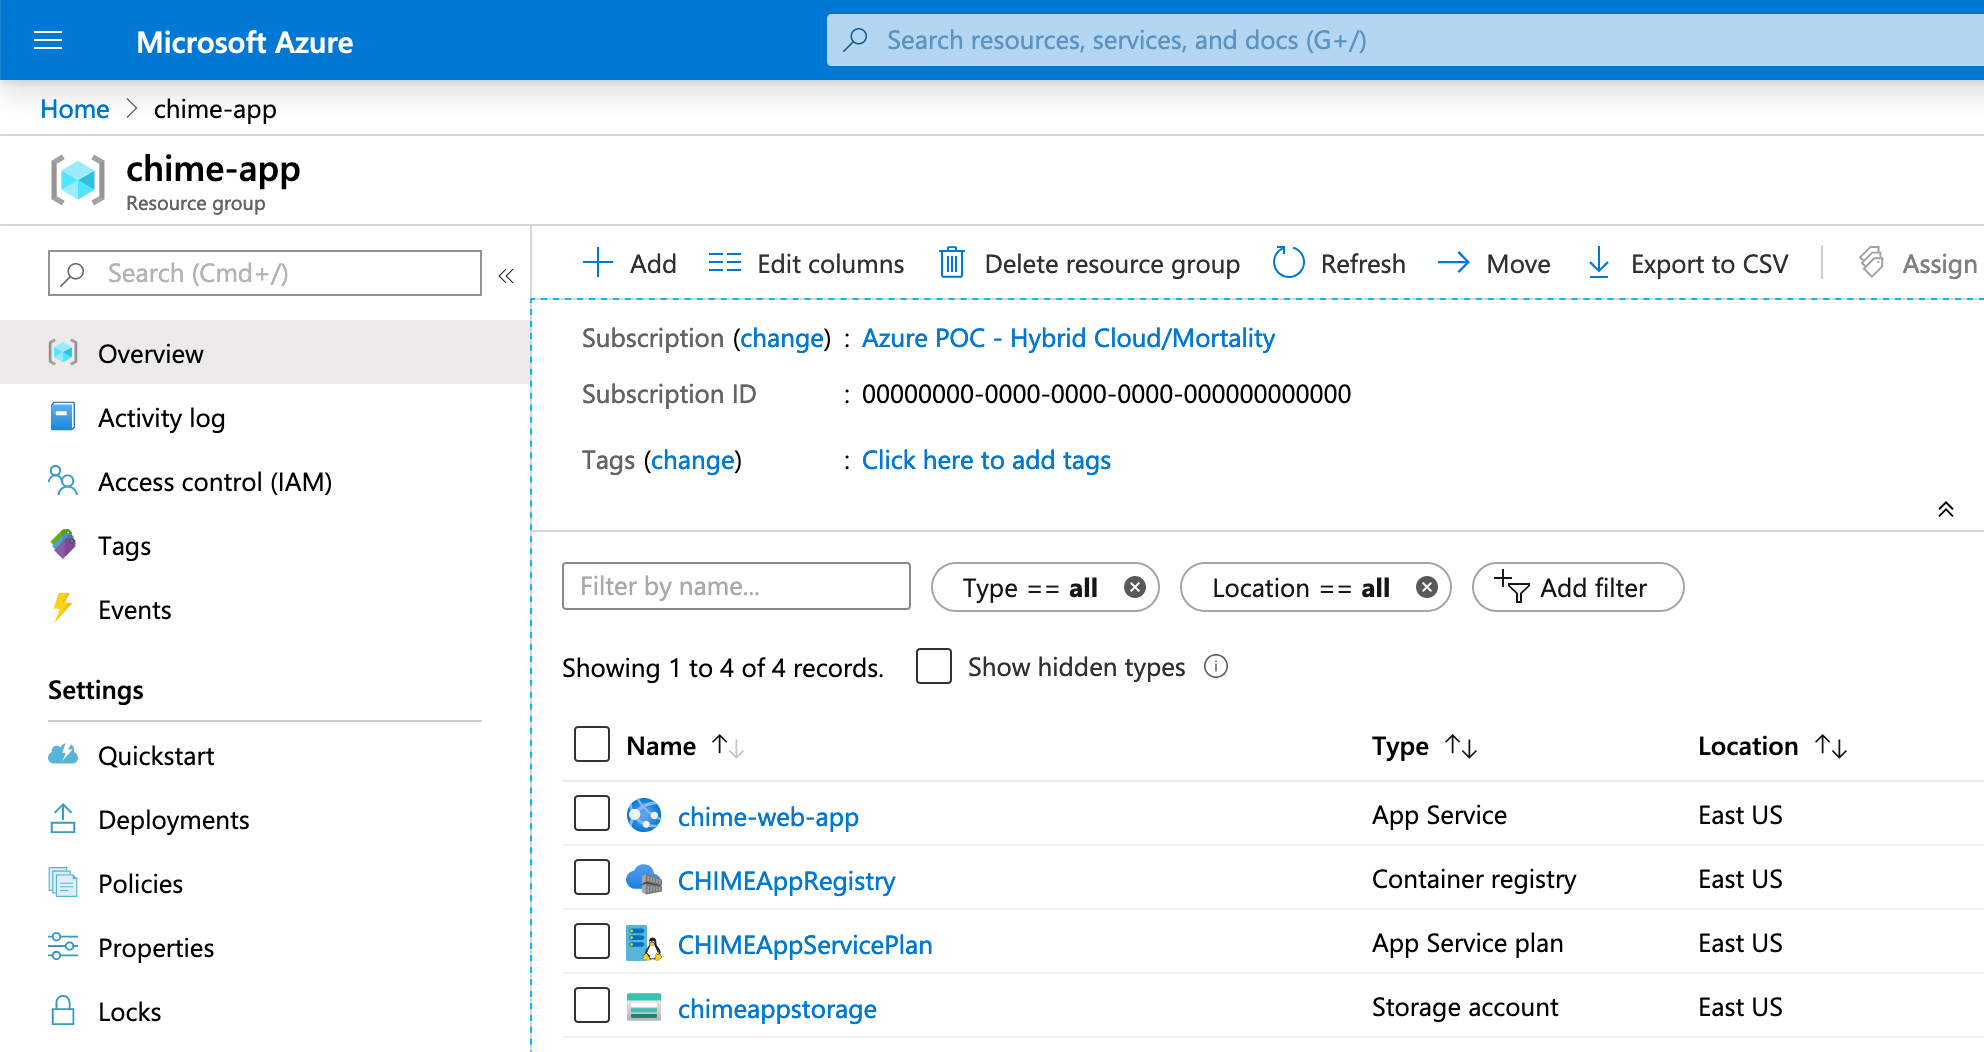This screenshot has width=1984, height=1052.
Task: Click the Move arrow icon
Action: [x=1454, y=263]
